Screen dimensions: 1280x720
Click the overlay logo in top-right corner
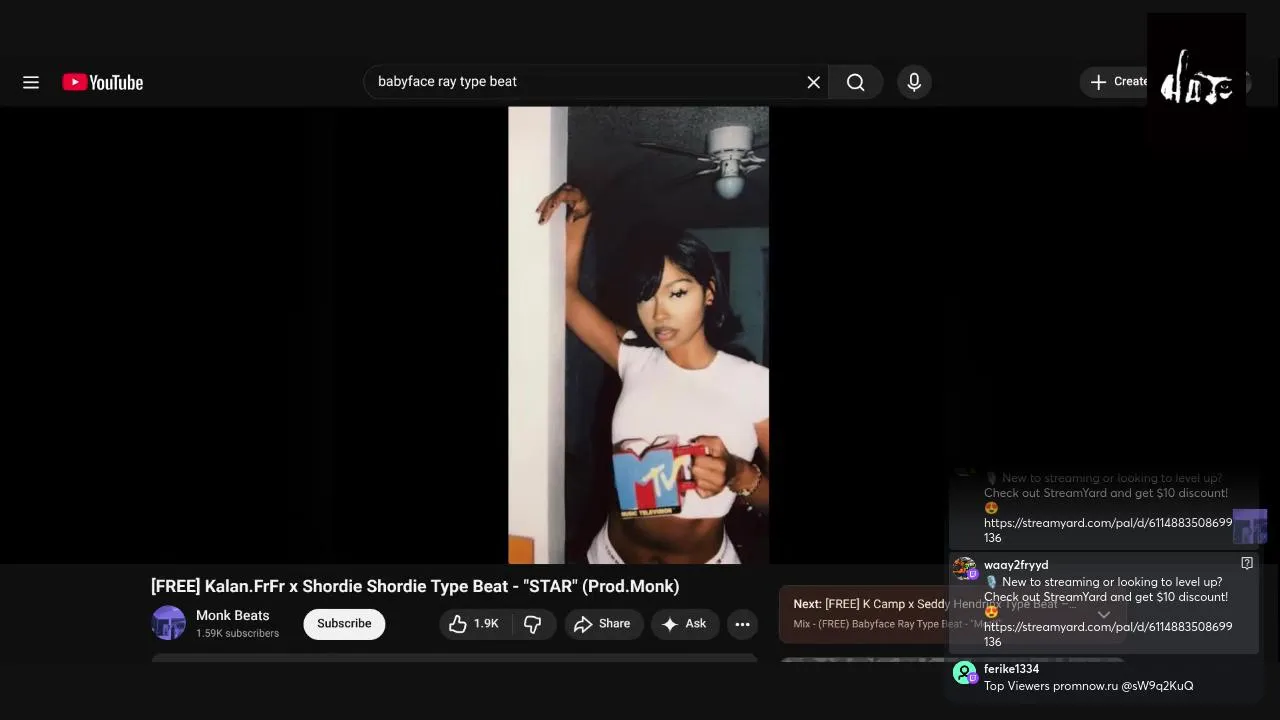(1196, 78)
